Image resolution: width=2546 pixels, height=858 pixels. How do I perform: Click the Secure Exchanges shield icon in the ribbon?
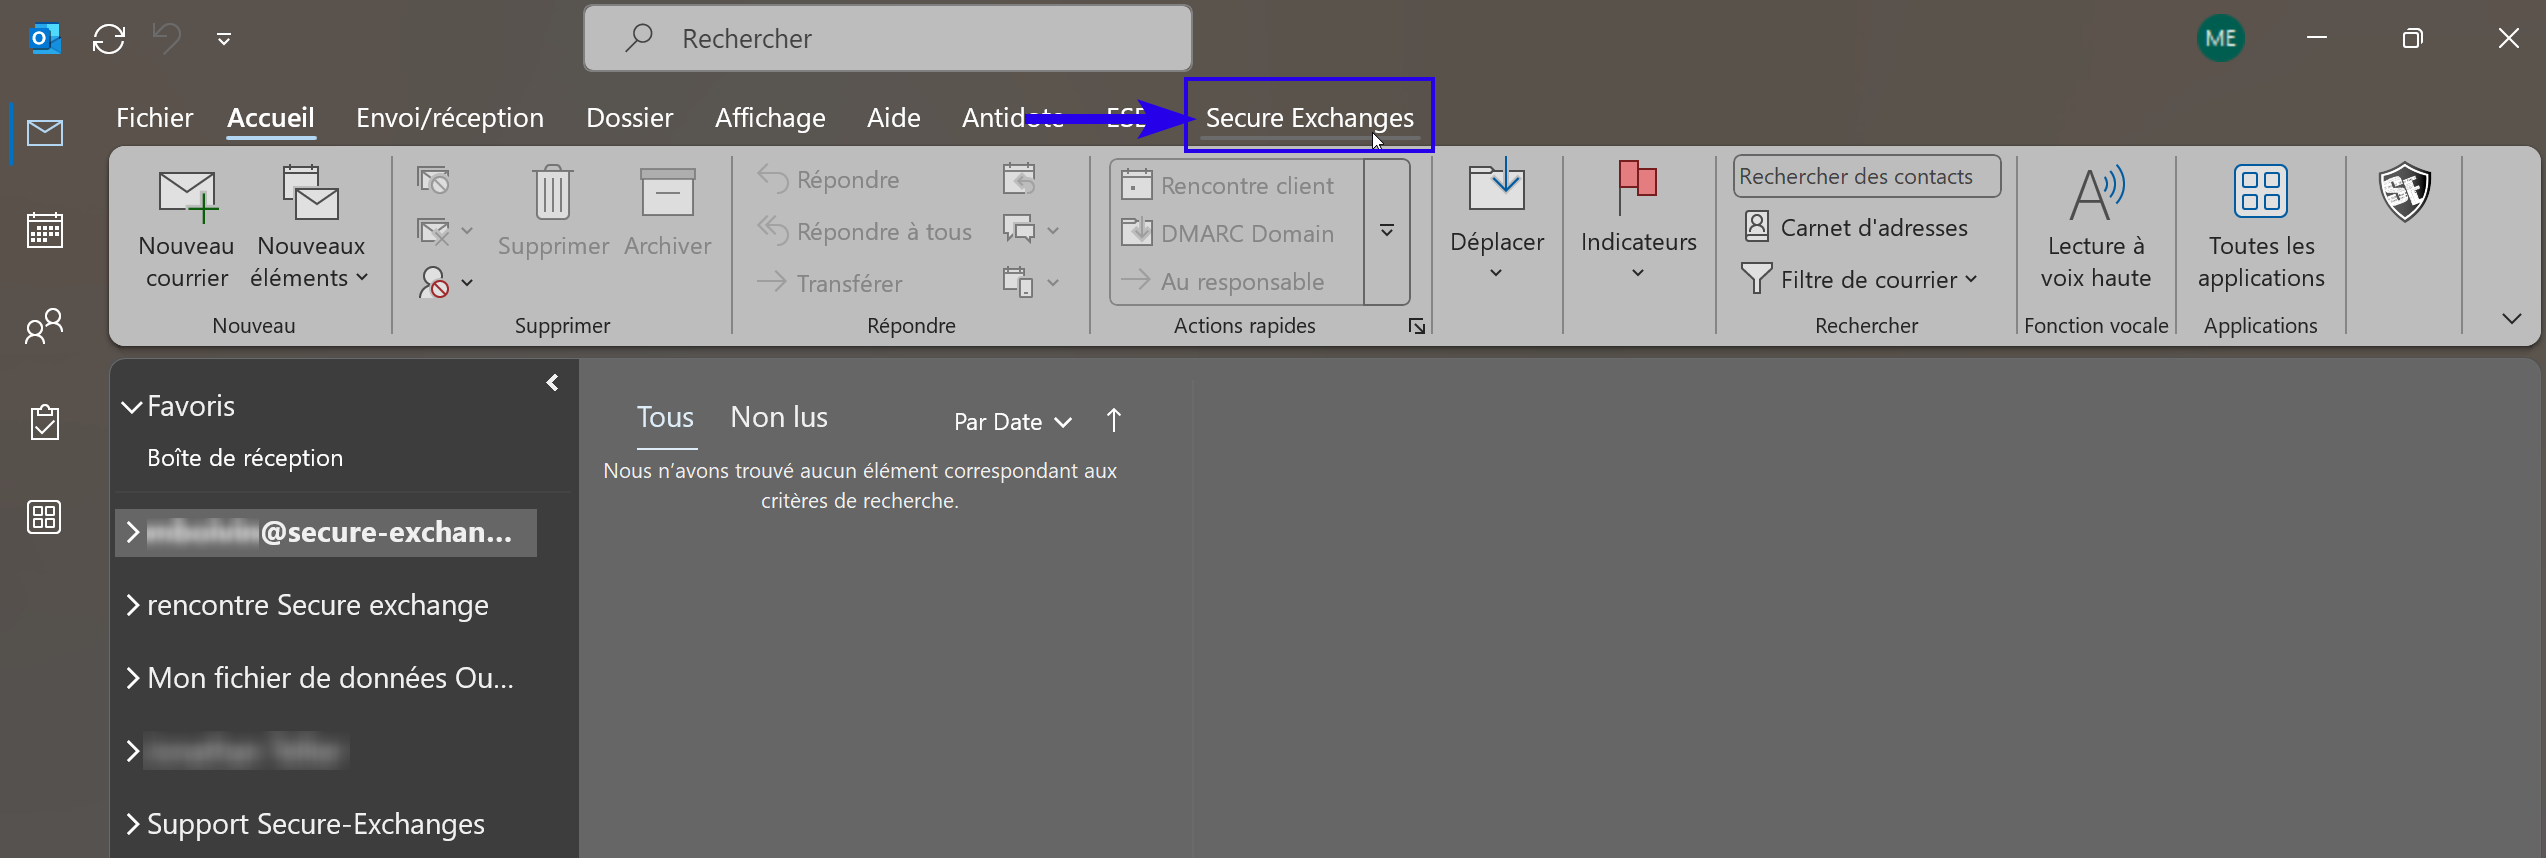click(x=2404, y=192)
